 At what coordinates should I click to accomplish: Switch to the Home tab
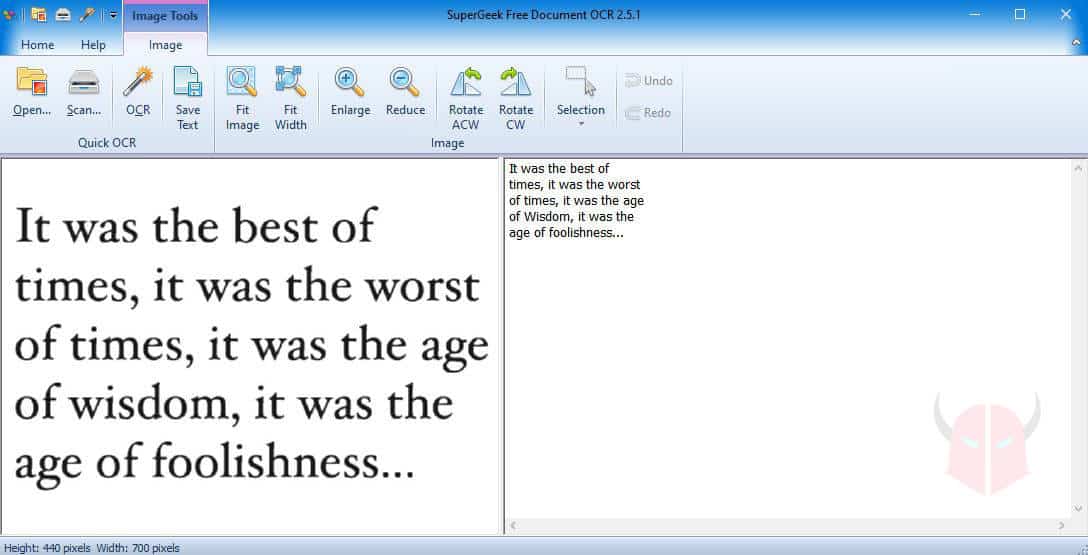coord(38,45)
